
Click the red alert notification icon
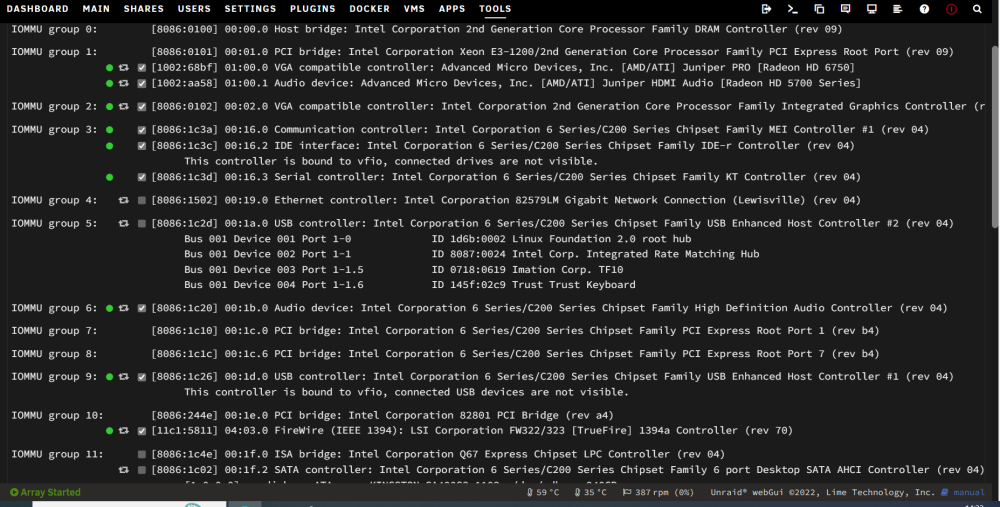[x=951, y=9]
